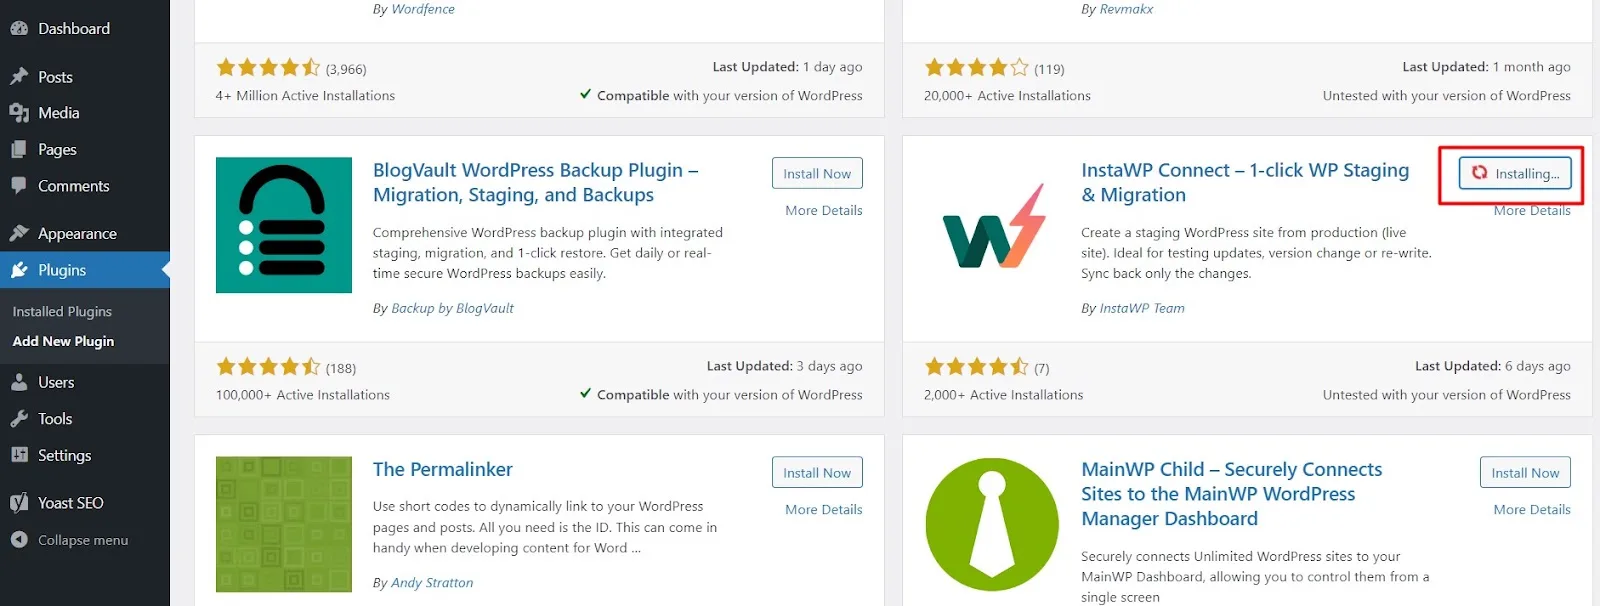Open the Installed Plugins submenu item
Screen dimensions: 1600x606
(62, 312)
